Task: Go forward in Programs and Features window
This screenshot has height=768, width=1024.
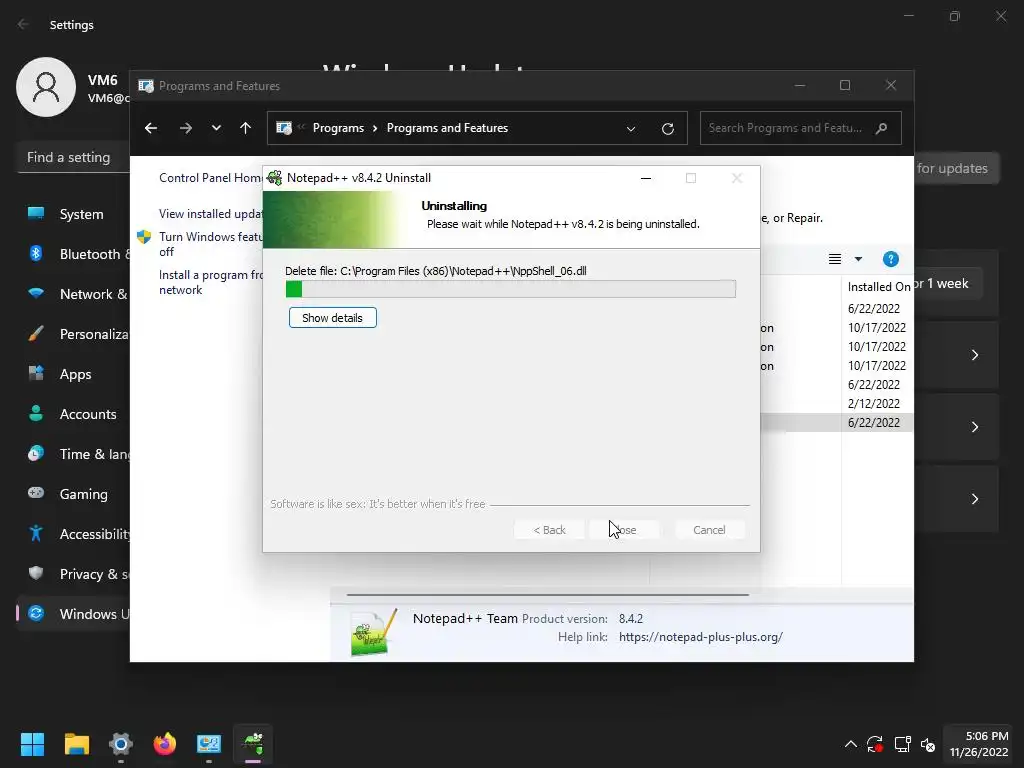Action: [x=185, y=128]
